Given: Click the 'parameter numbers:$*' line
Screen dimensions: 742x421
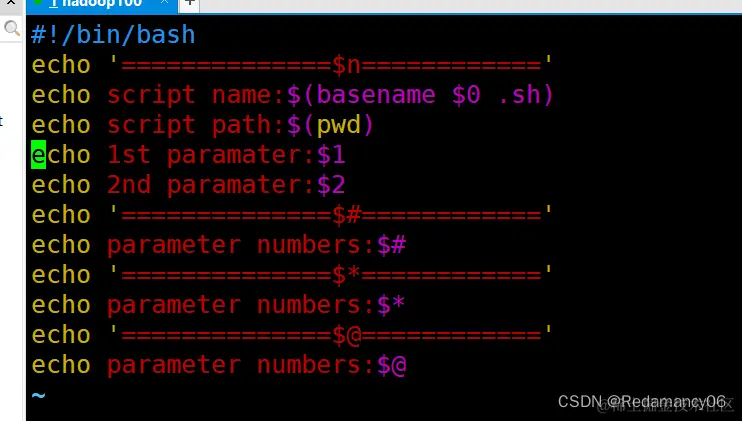Looking at the screenshot, I should tap(218, 305).
